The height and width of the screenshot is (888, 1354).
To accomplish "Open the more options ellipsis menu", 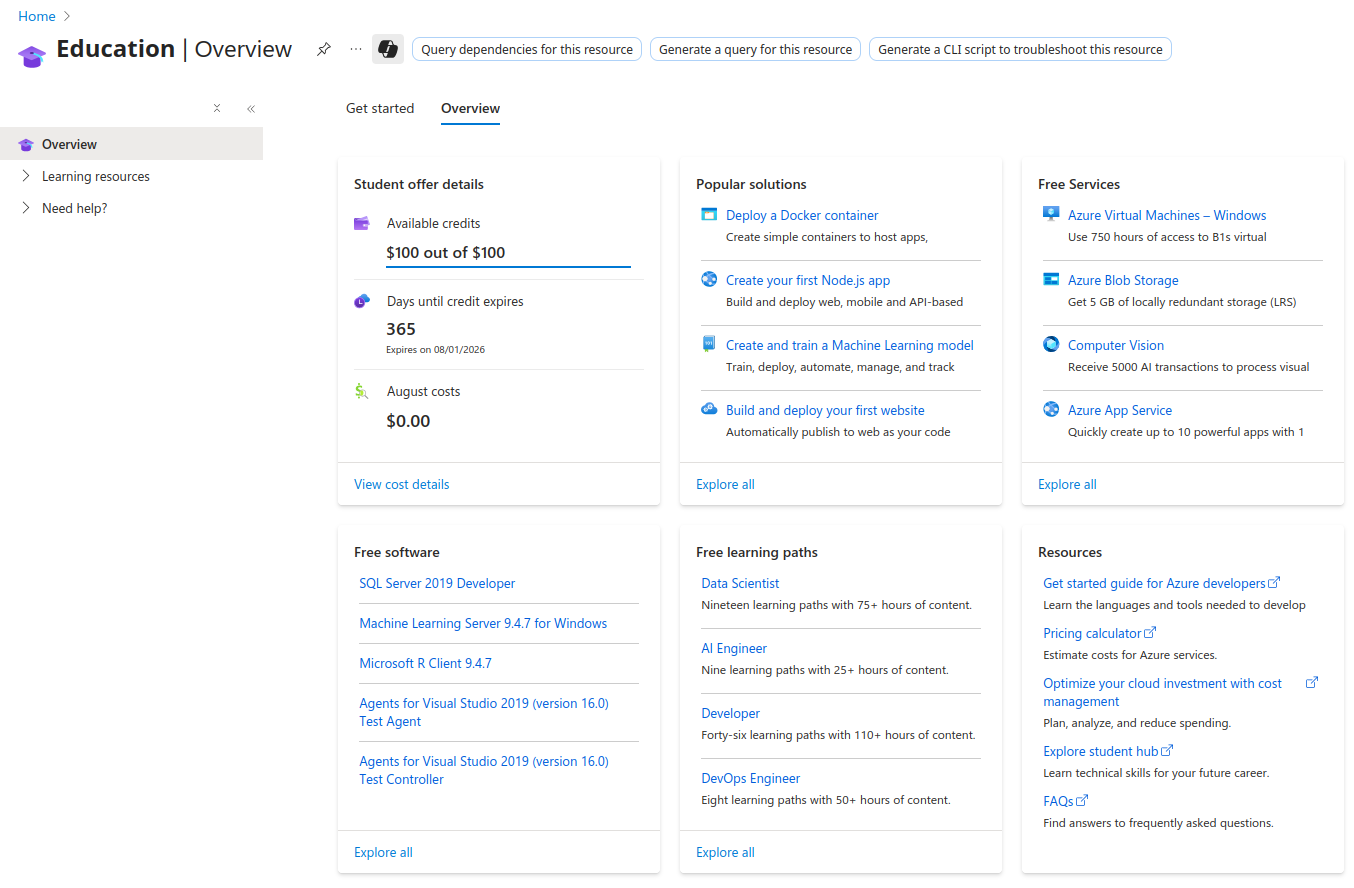I will [x=356, y=49].
